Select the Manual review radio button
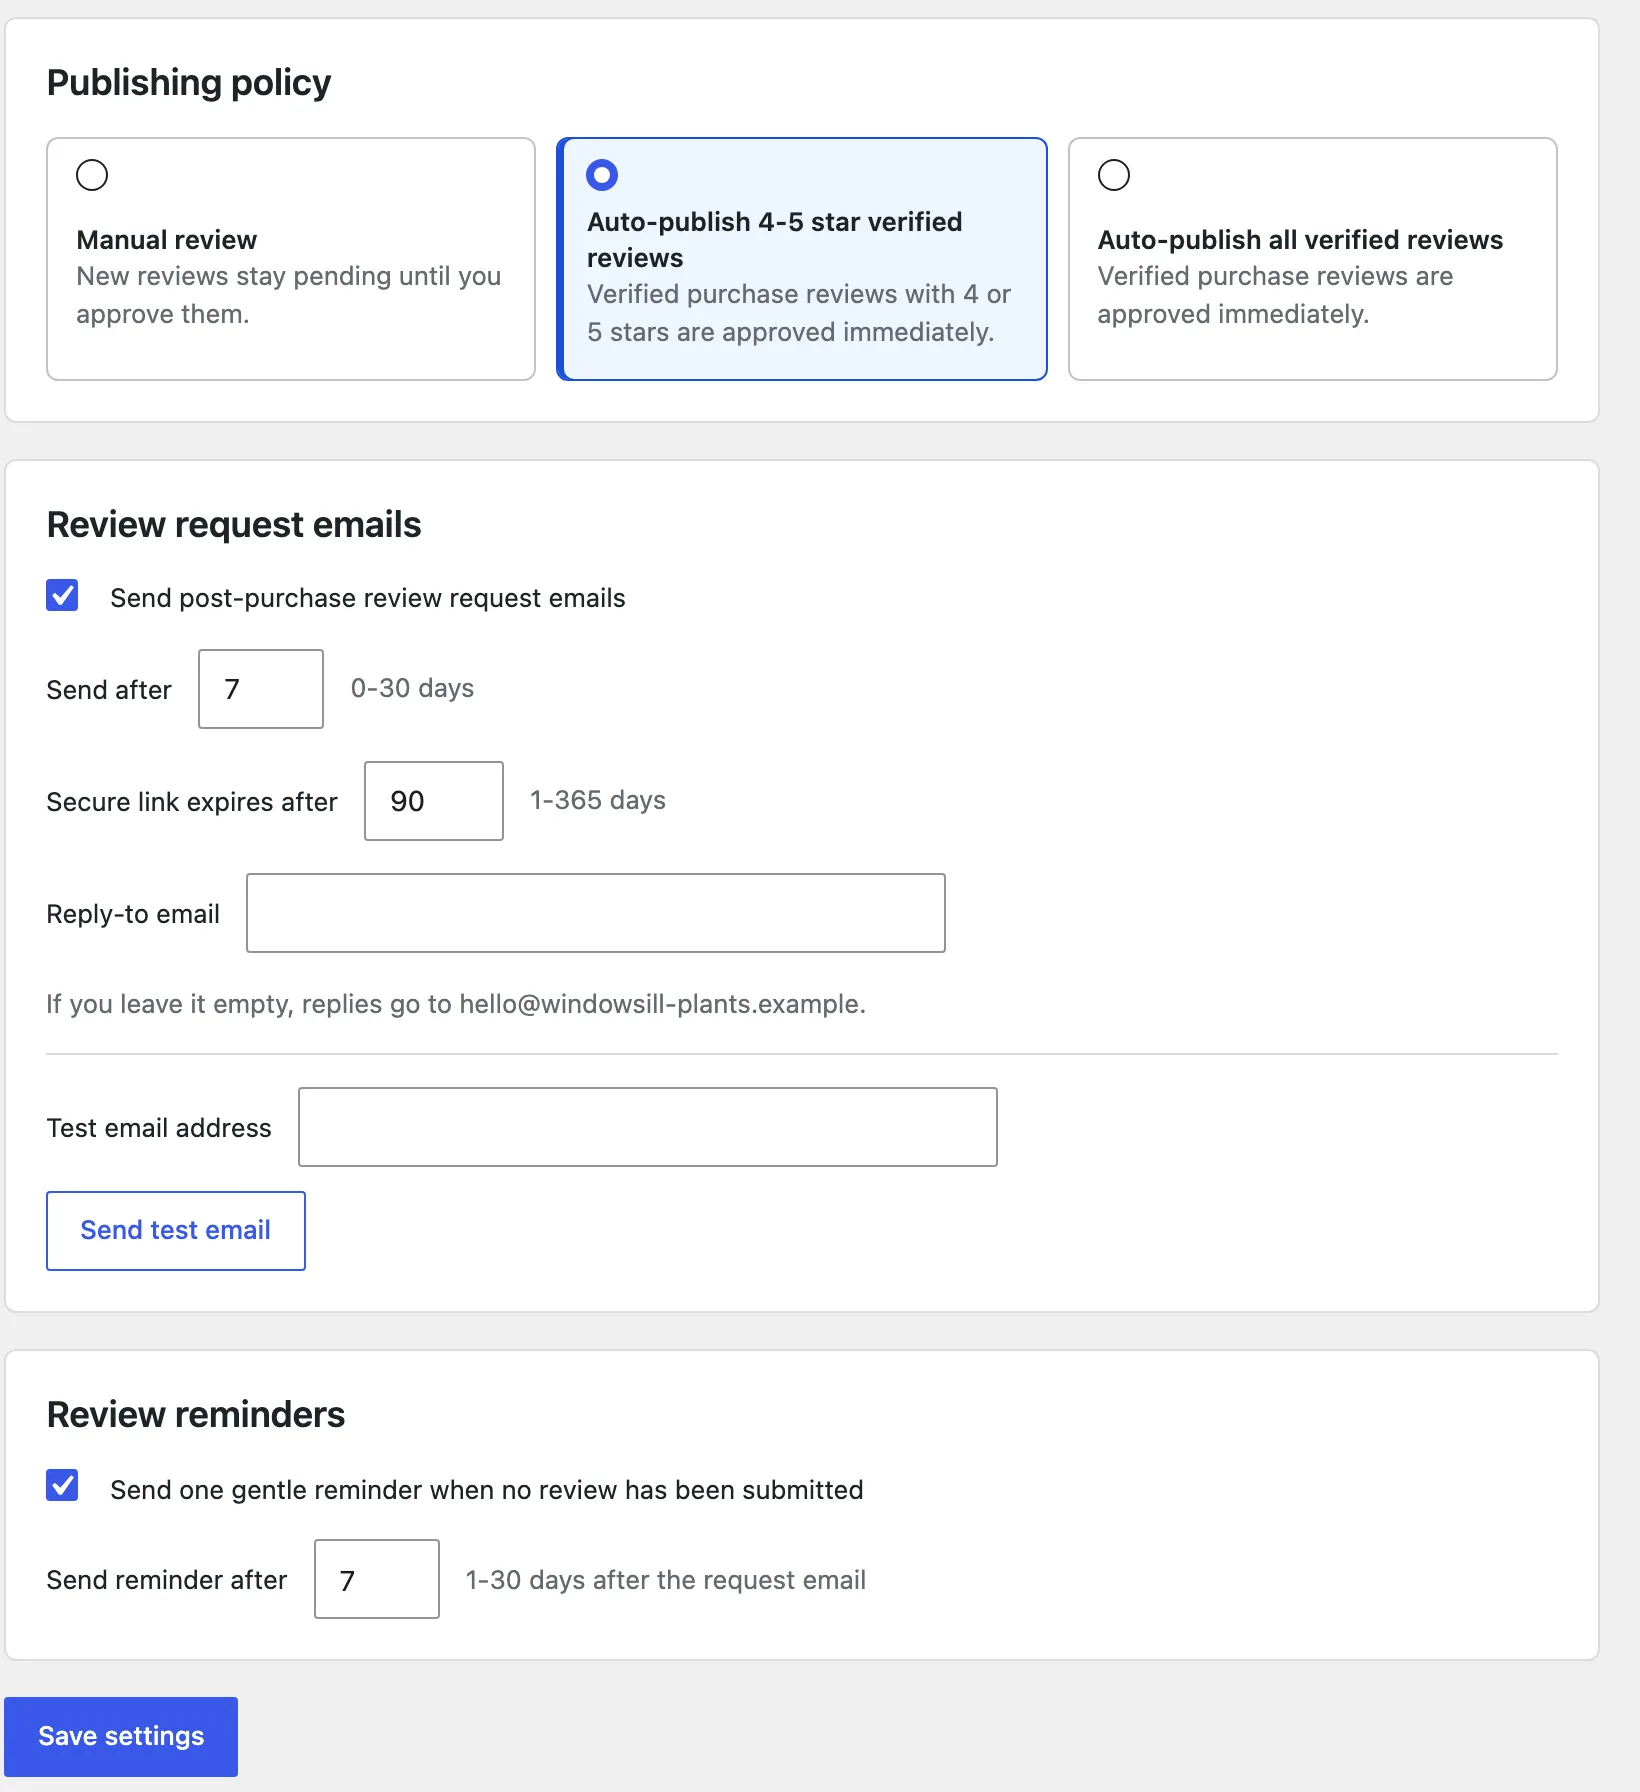 coord(92,175)
